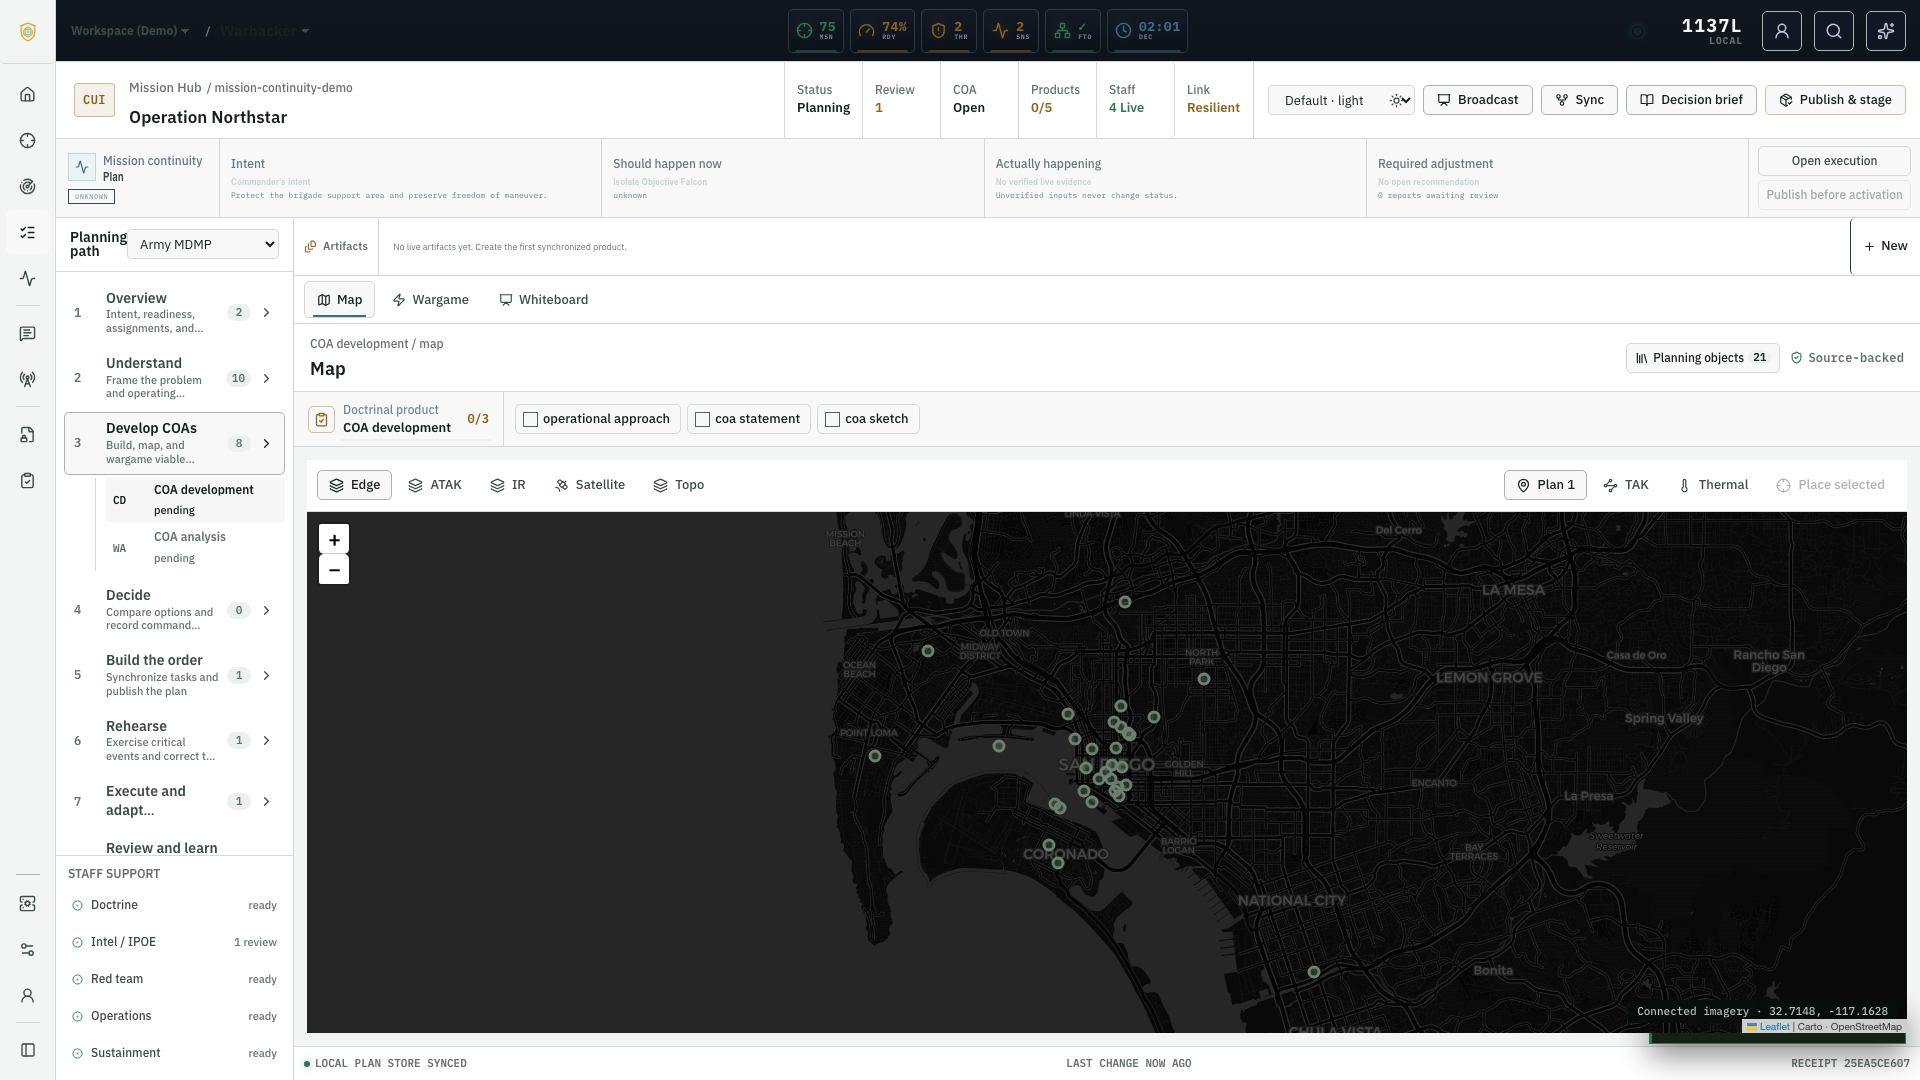
Task: Zoom out on the map
Action: pyautogui.click(x=334, y=570)
